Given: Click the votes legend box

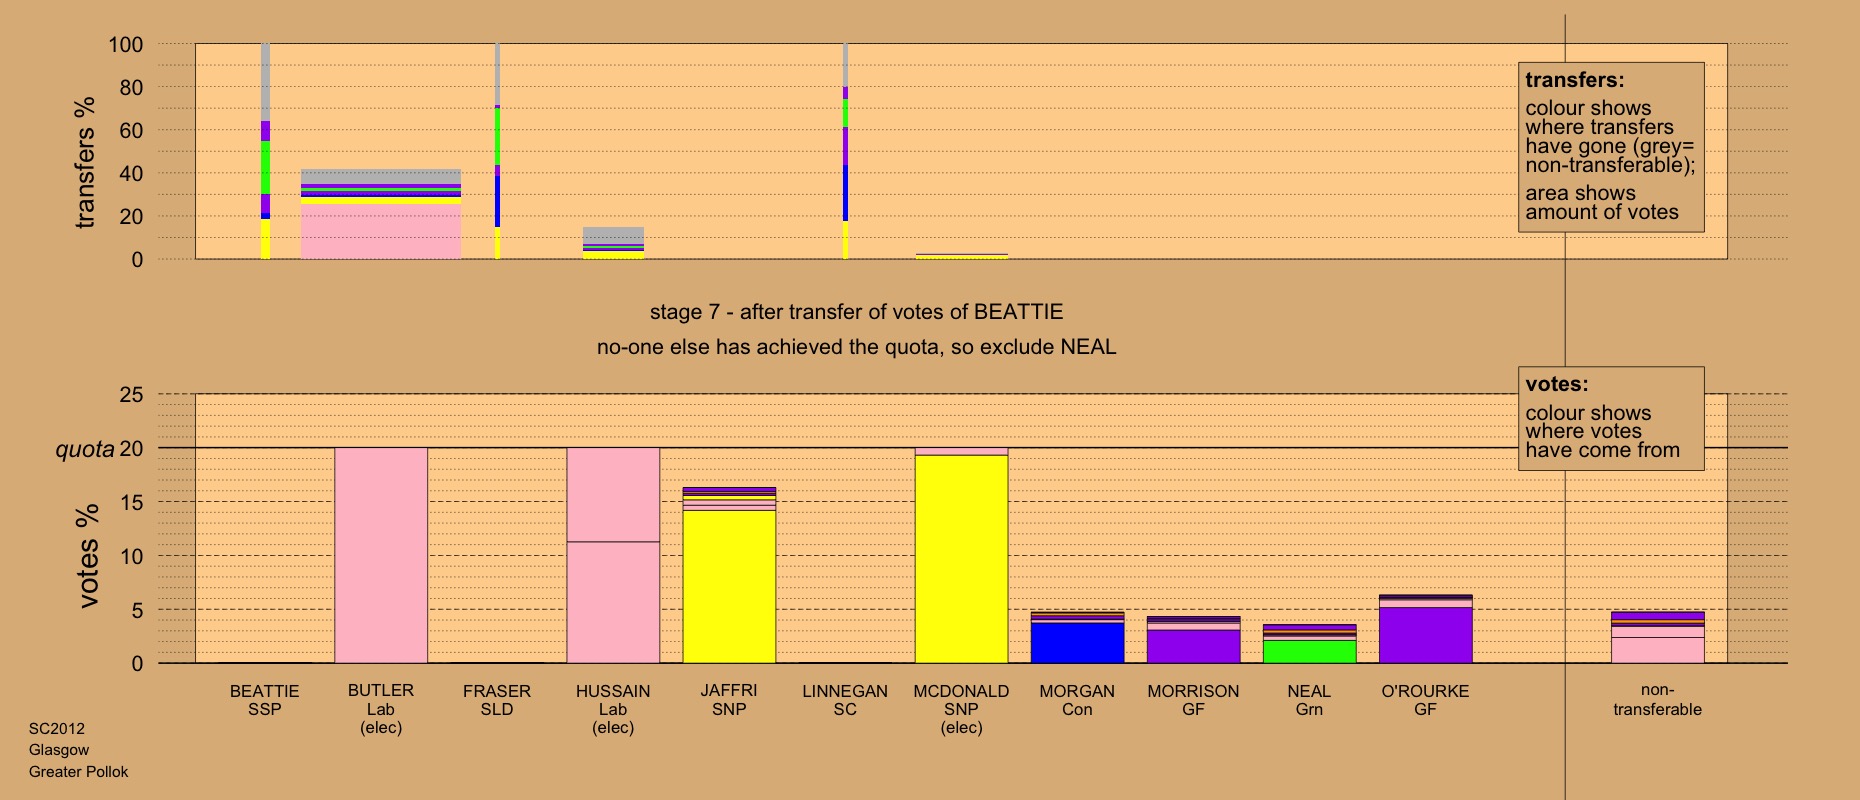Looking at the screenshot, I should 1610,418.
